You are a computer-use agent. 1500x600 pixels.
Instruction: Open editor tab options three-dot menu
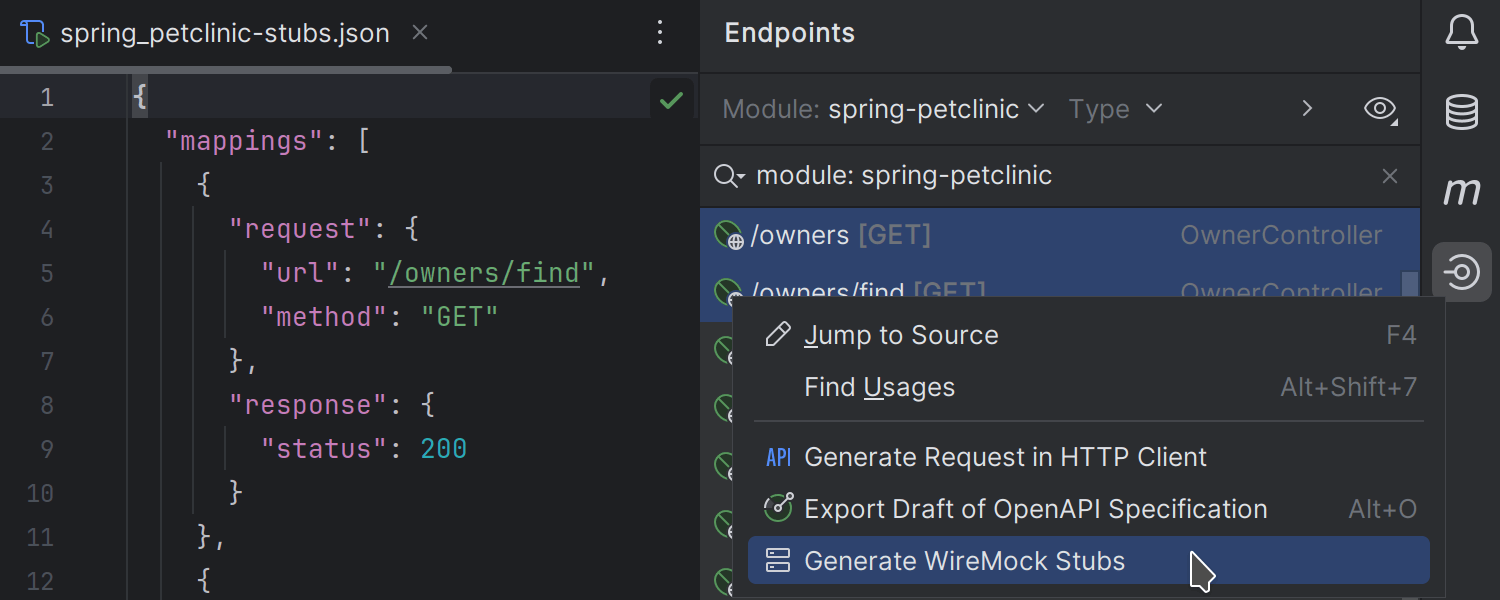click(659, 33)
